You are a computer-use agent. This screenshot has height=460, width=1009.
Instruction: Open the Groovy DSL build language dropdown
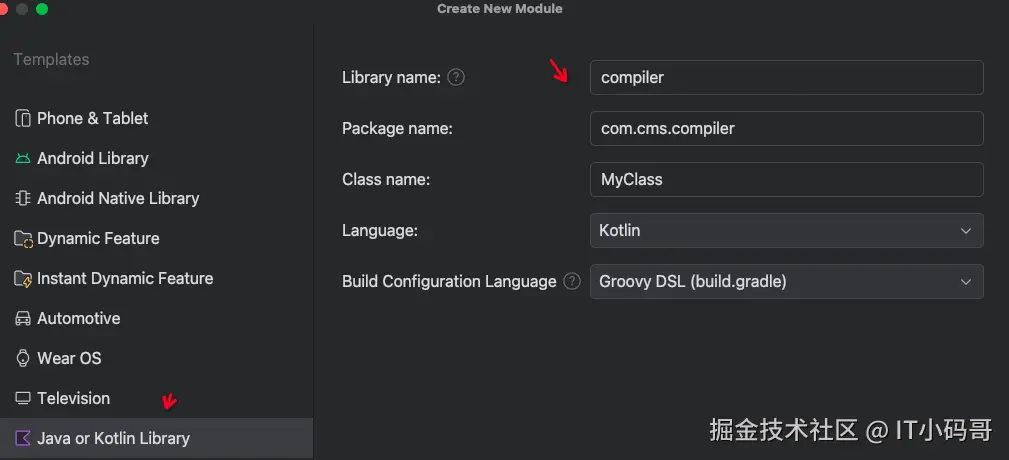tap(786, 281)
